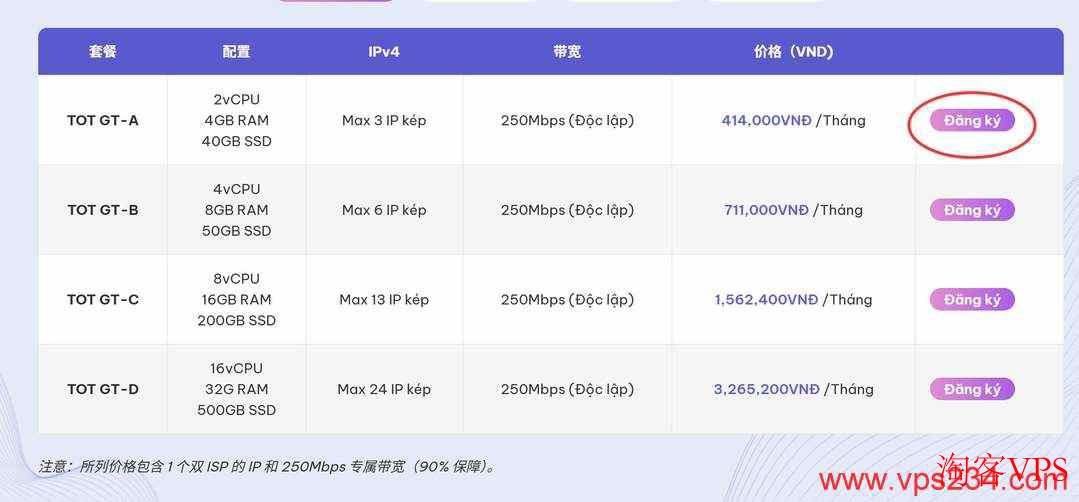1079x502 pixels.
Task: Click the 配置 column header
Action: click(x=236, y=51)
